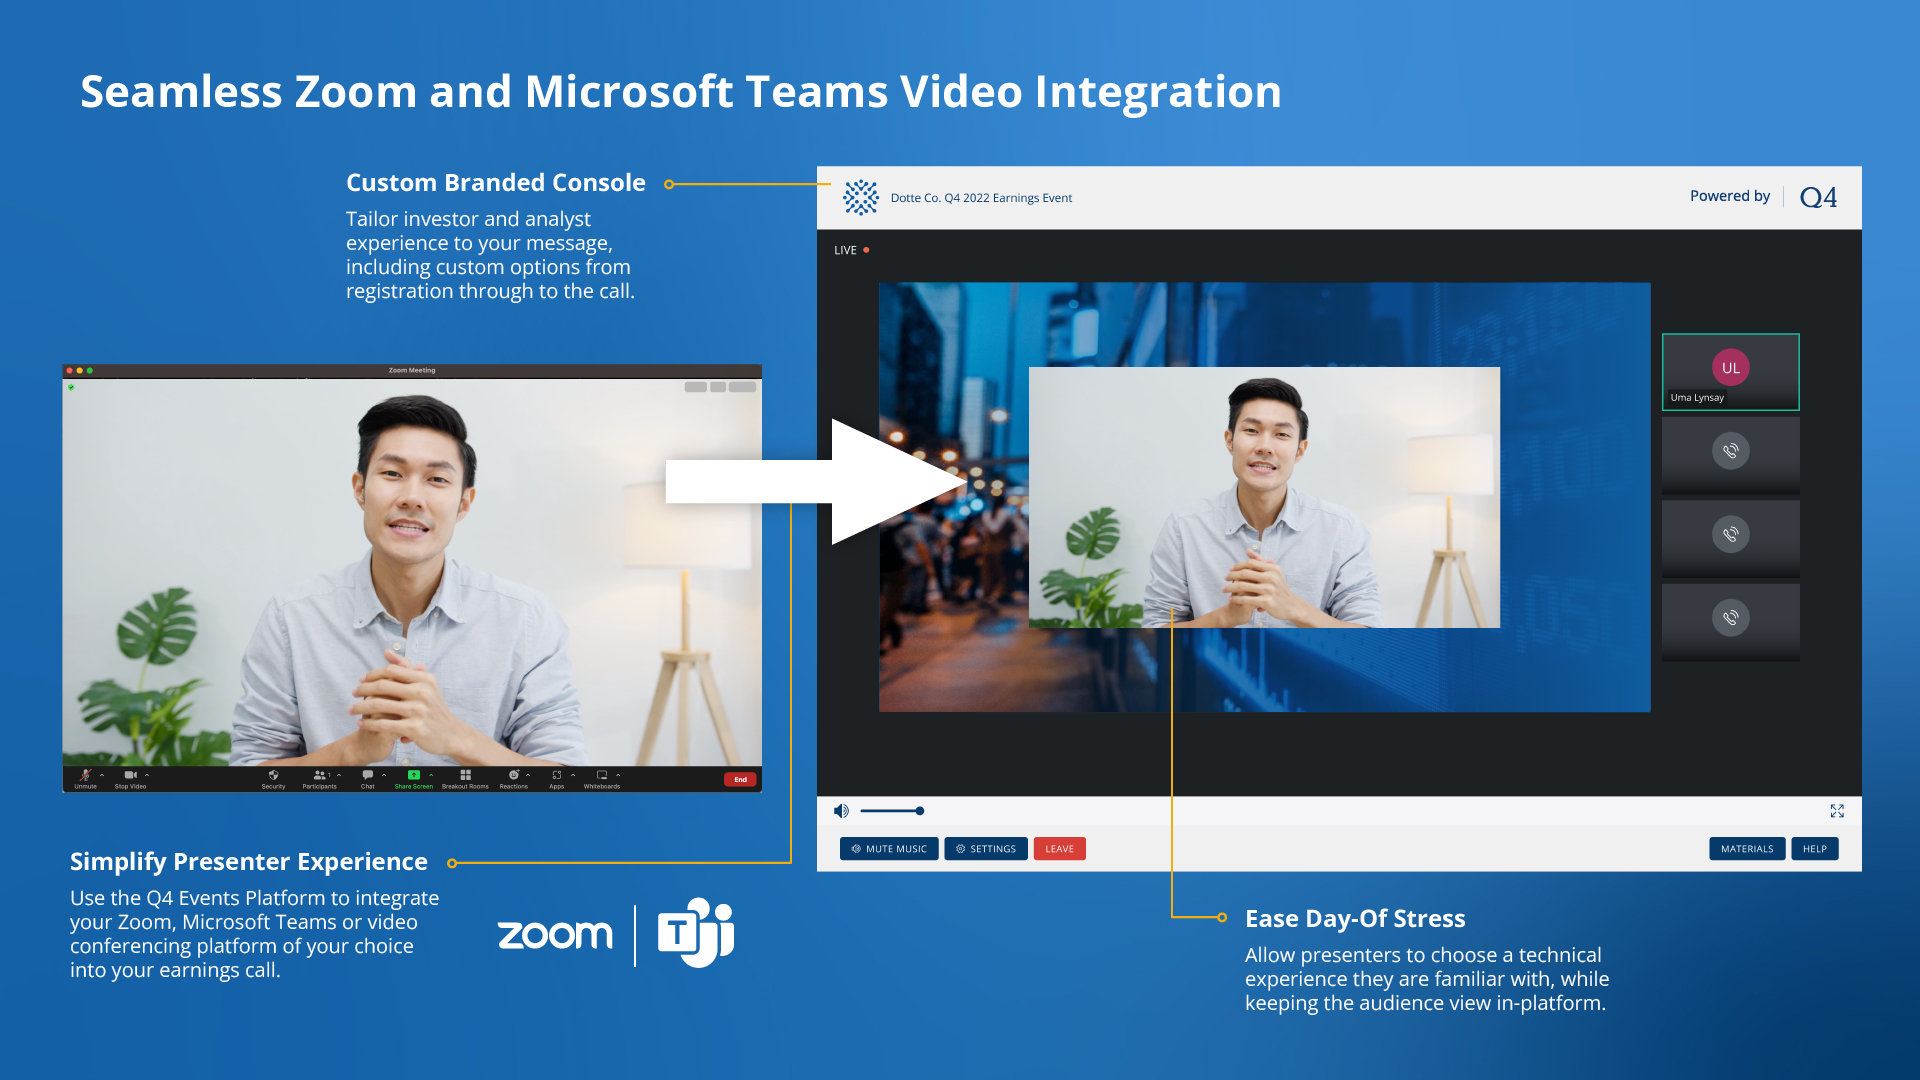Viewport: 1920px width, 1080px height.
Task: Expand audio options arrow beside Unmute
Action: pyautogui.click(x=102, y=775)
